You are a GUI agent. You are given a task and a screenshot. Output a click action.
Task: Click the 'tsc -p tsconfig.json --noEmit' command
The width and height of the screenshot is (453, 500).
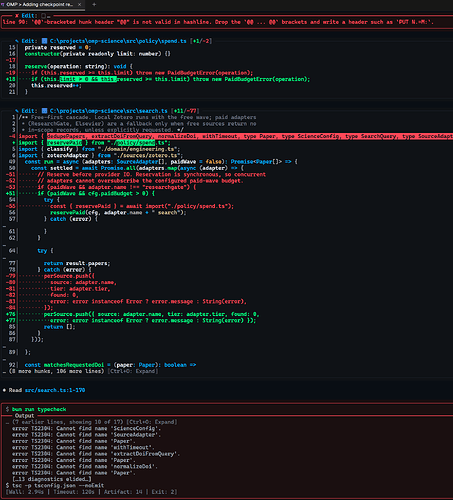pos(58,485)
